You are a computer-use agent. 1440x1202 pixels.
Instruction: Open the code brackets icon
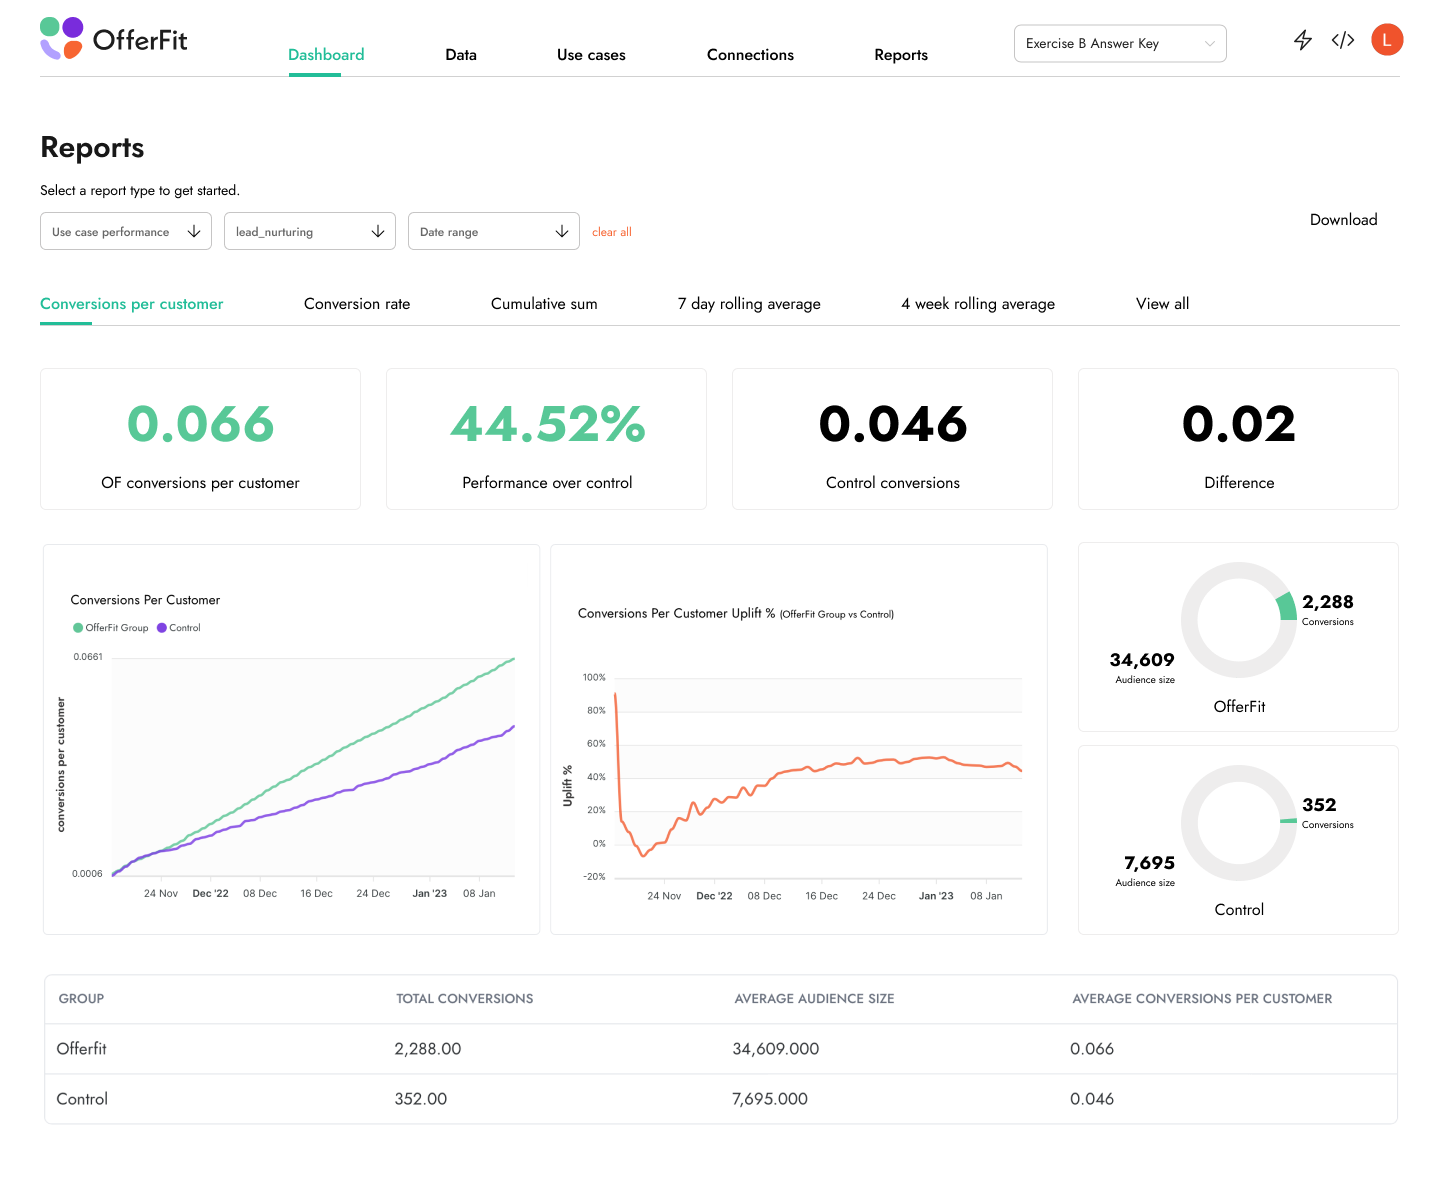(1343, 40)
